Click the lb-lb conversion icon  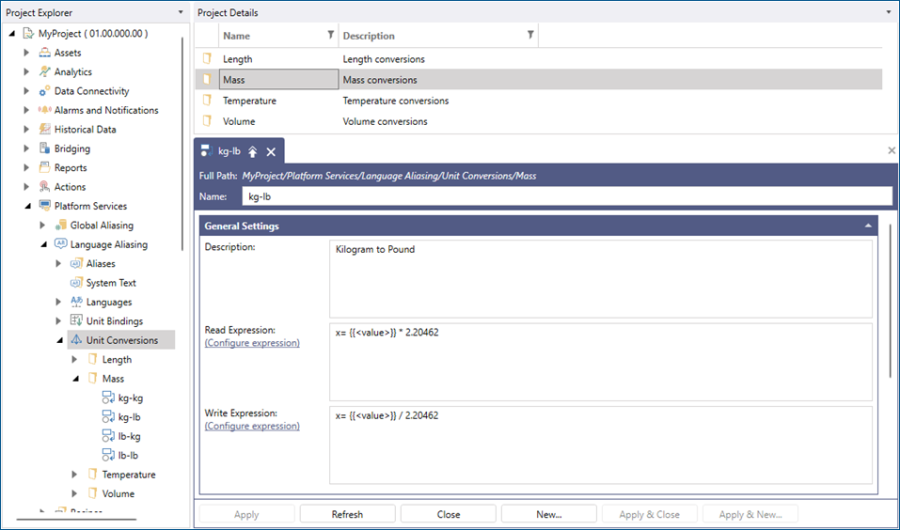click(108, 455)
